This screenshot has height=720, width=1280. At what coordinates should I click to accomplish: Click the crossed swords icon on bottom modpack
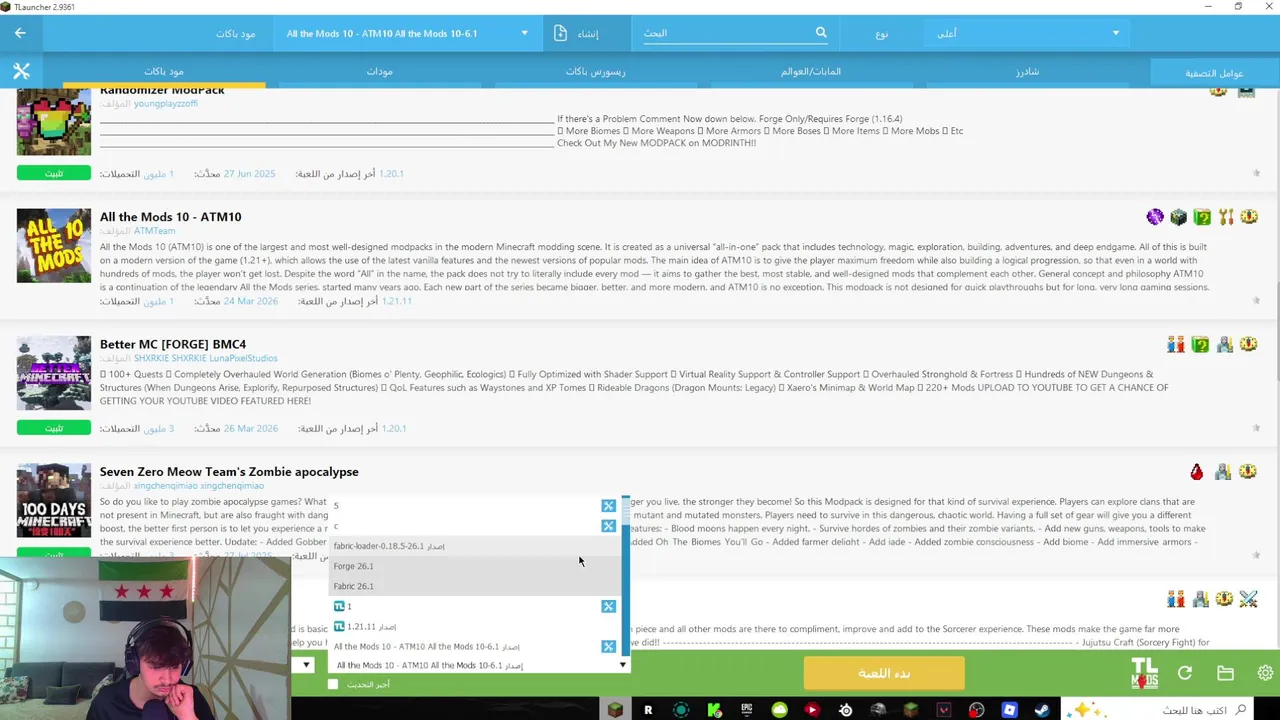1248,599
